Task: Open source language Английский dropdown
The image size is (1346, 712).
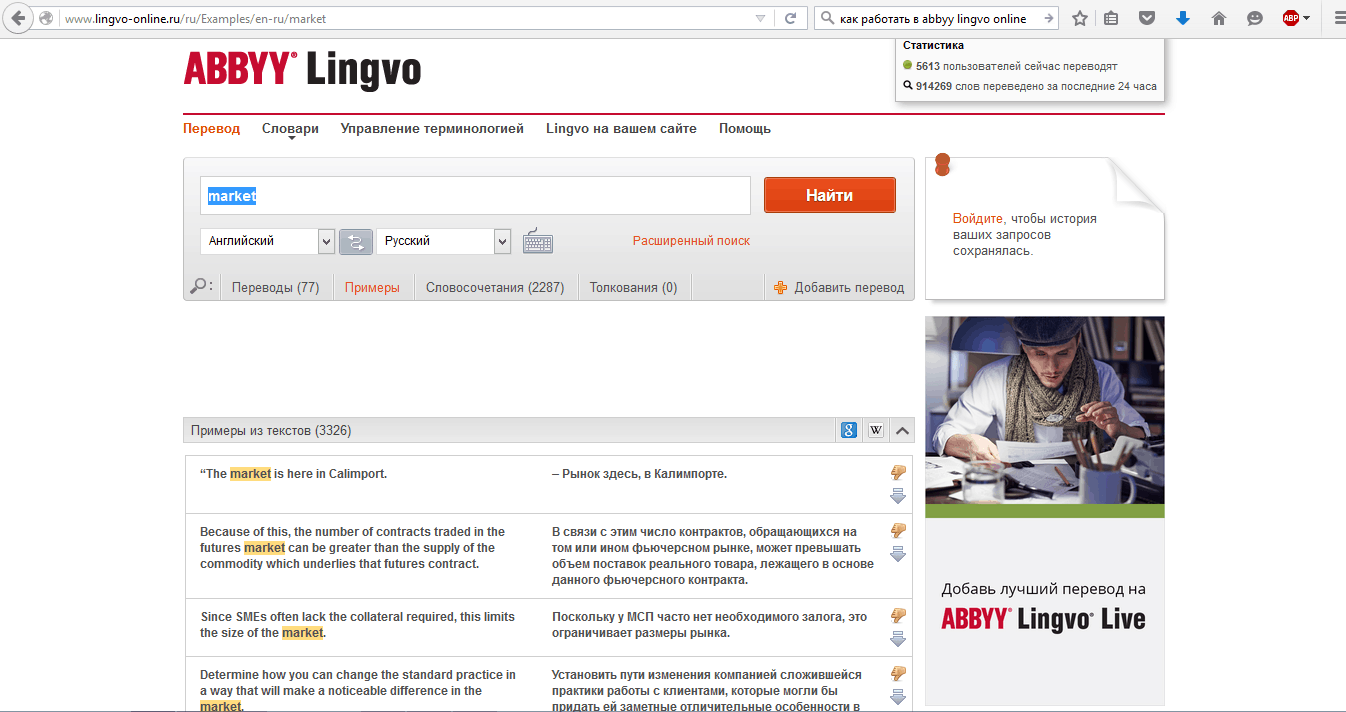Action: click(x=267, y=241)
